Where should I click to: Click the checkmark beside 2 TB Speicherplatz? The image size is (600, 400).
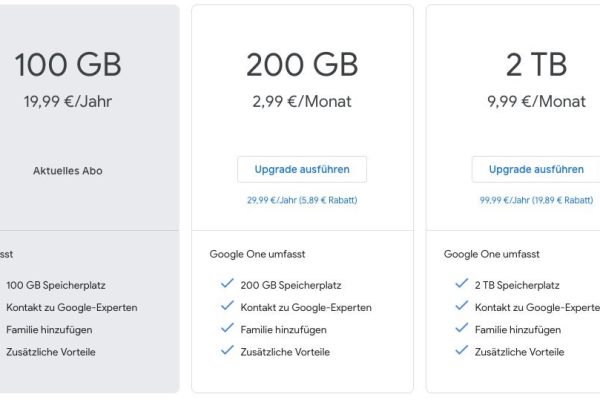(x=461, y=284)
